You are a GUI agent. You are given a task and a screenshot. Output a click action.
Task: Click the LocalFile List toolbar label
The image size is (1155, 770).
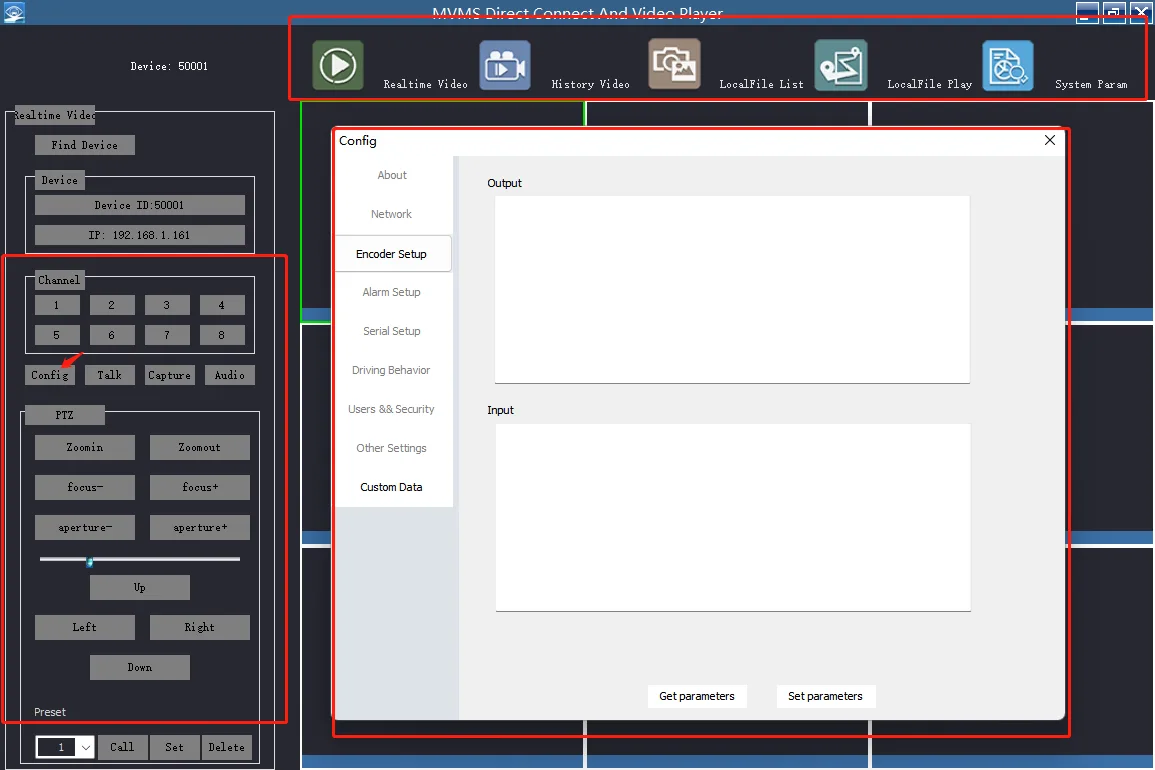coord(762,84)
